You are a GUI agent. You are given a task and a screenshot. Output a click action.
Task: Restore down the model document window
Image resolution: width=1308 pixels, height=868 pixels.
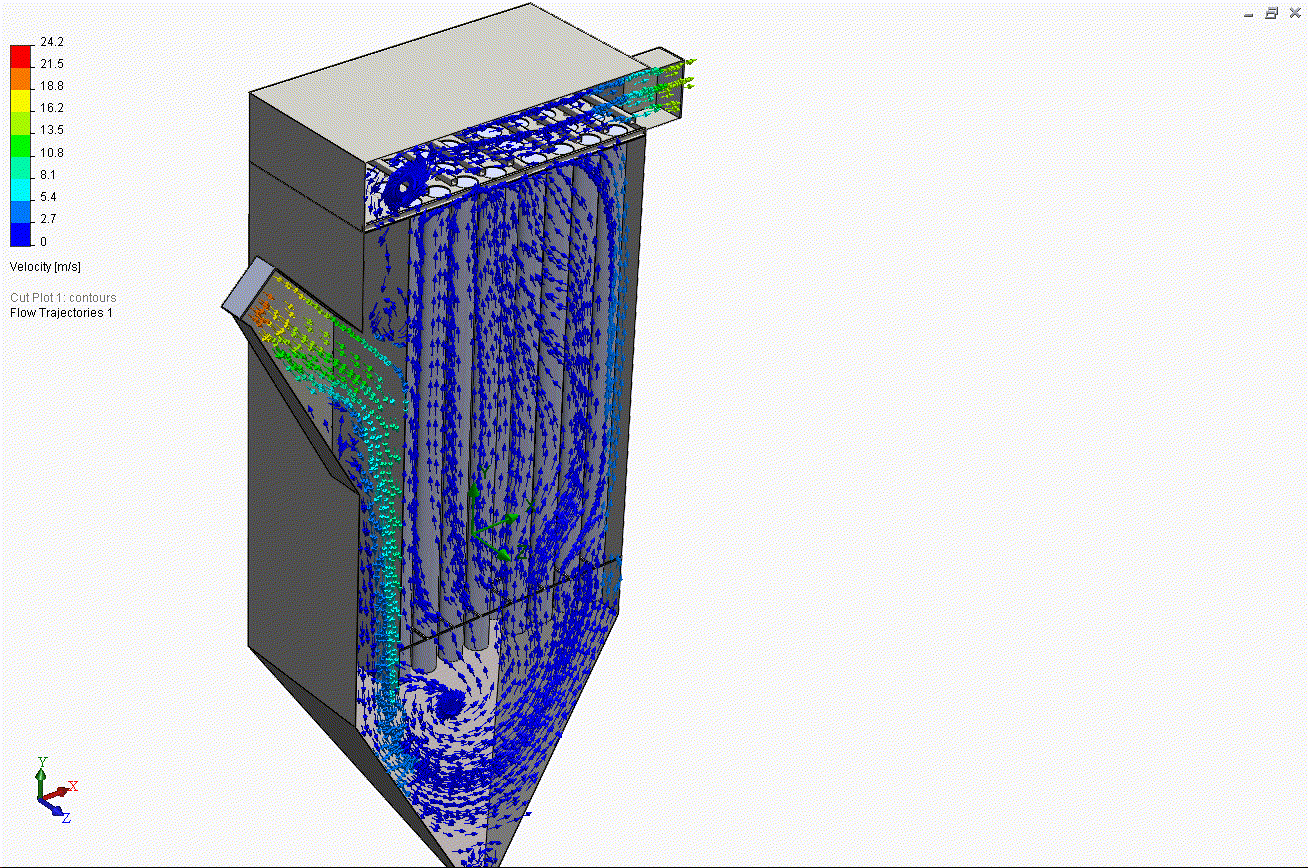click(x=1272, y=13)
